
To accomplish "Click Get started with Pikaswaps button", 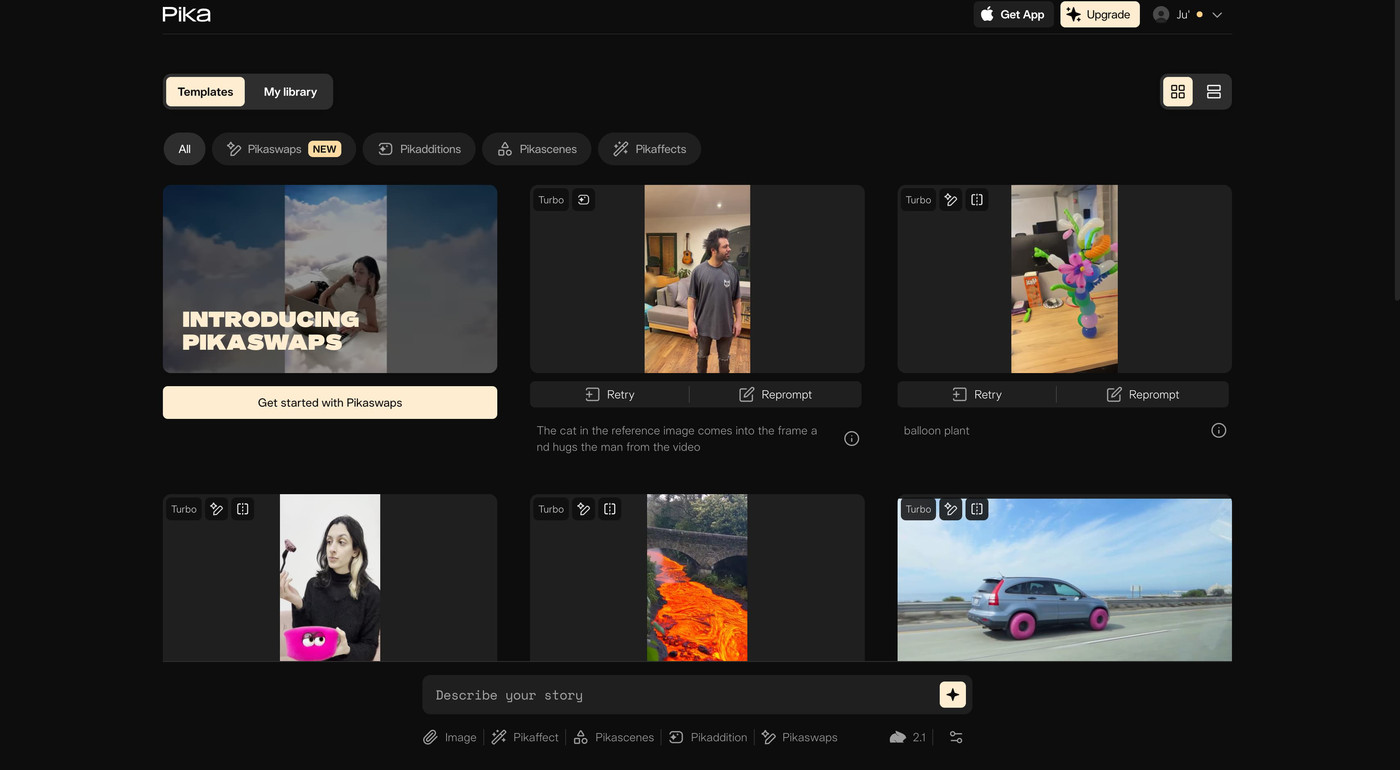I will click(330, 402).
